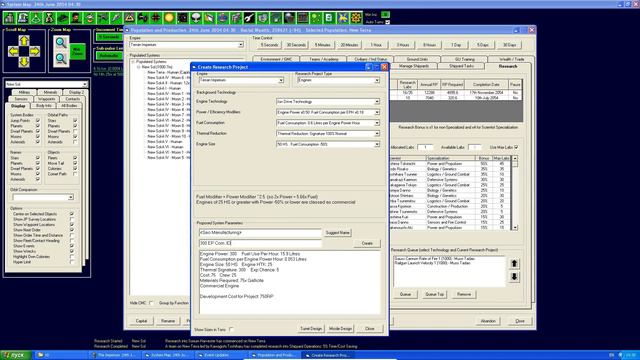Collapse the Populated Systems tree node
This screenshot has width=640, height=360.
(133, 62)
